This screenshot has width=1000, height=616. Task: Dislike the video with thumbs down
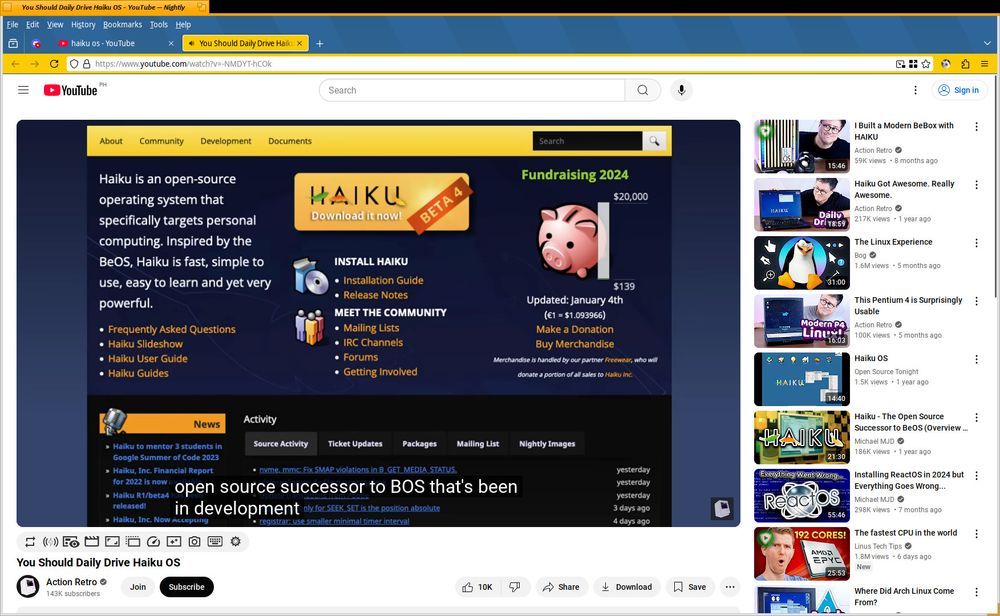pos(515,587)
